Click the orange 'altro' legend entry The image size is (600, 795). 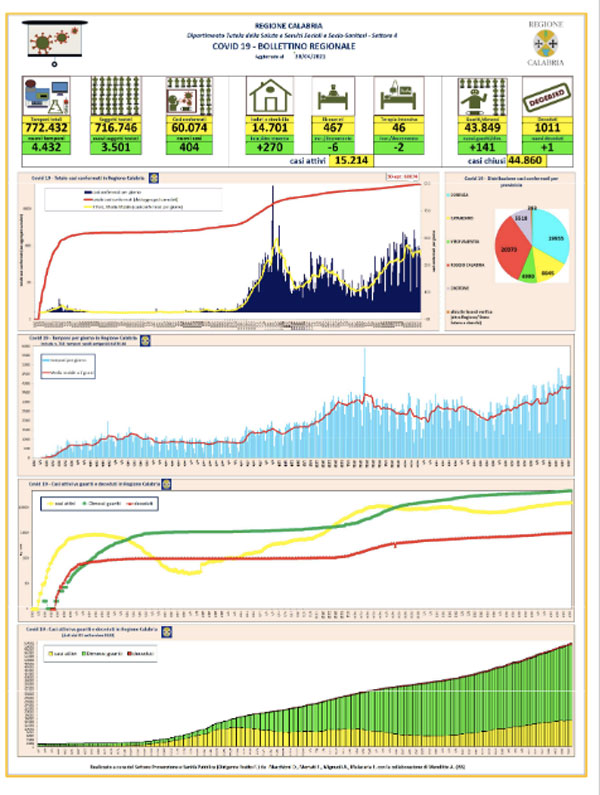(470, 317)
